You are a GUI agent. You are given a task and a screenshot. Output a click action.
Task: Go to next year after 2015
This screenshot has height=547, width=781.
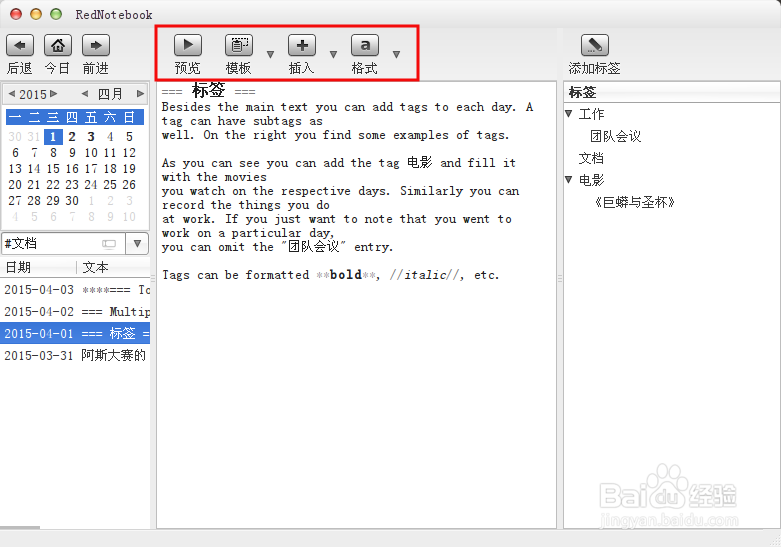click(x=54, y=94)
